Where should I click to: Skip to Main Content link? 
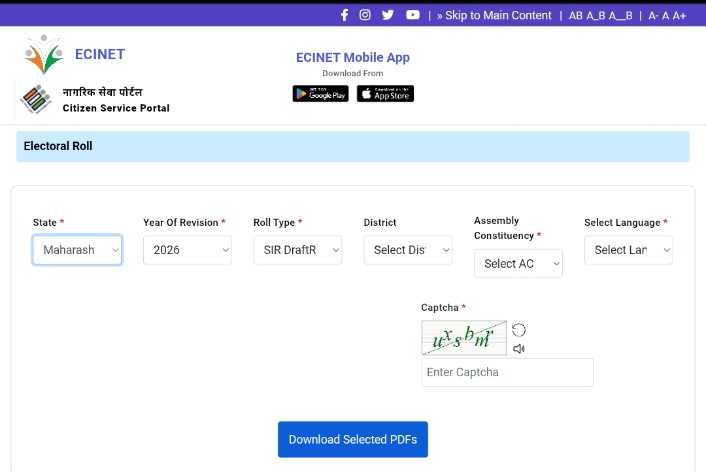click(x=494, y=15)
